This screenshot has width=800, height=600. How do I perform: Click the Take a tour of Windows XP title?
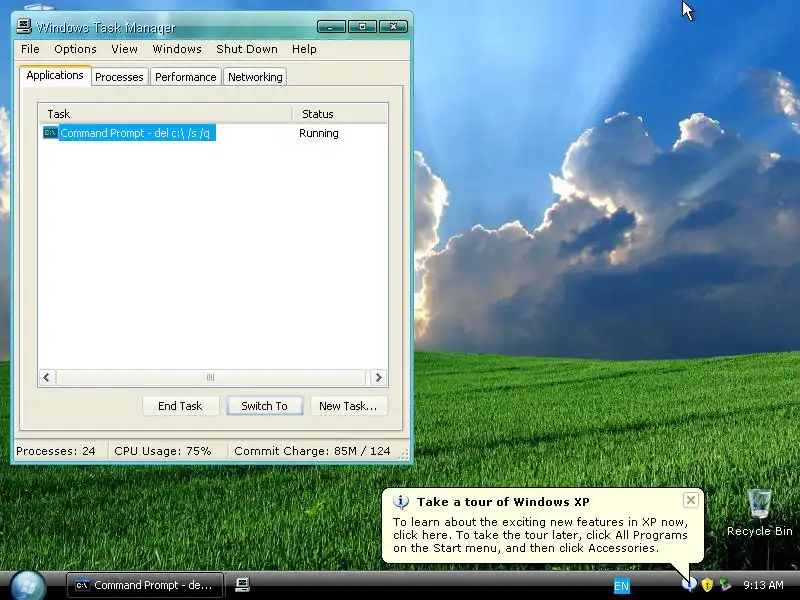(x=503, y=502)
